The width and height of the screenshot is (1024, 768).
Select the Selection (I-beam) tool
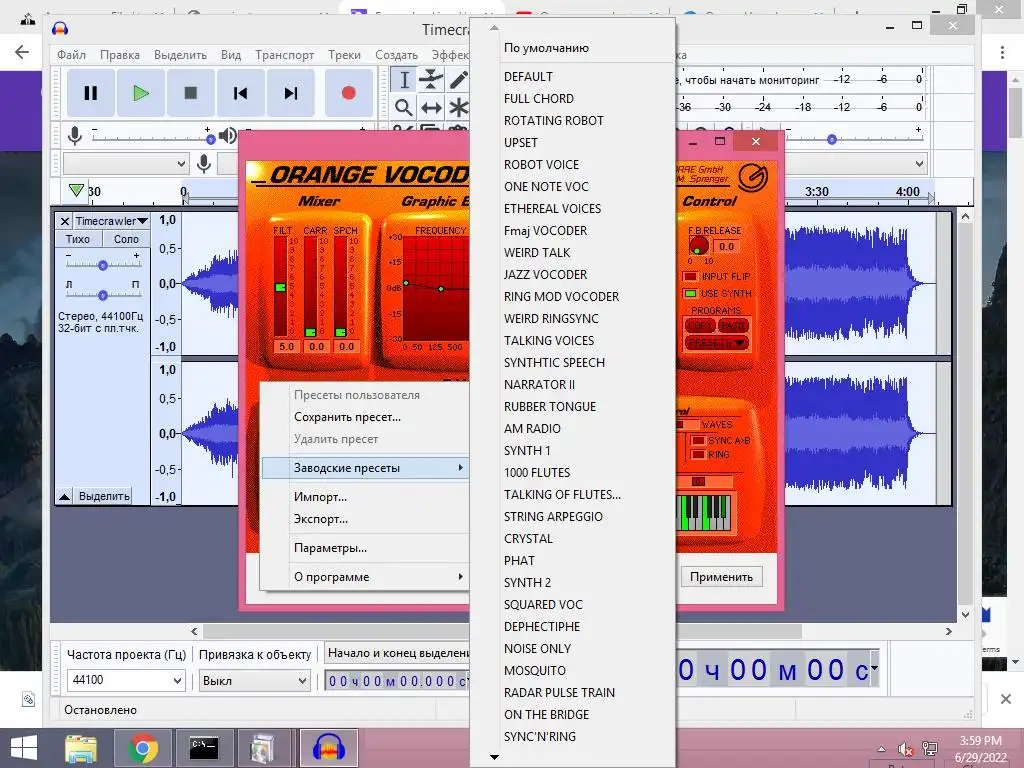[404, 80]
